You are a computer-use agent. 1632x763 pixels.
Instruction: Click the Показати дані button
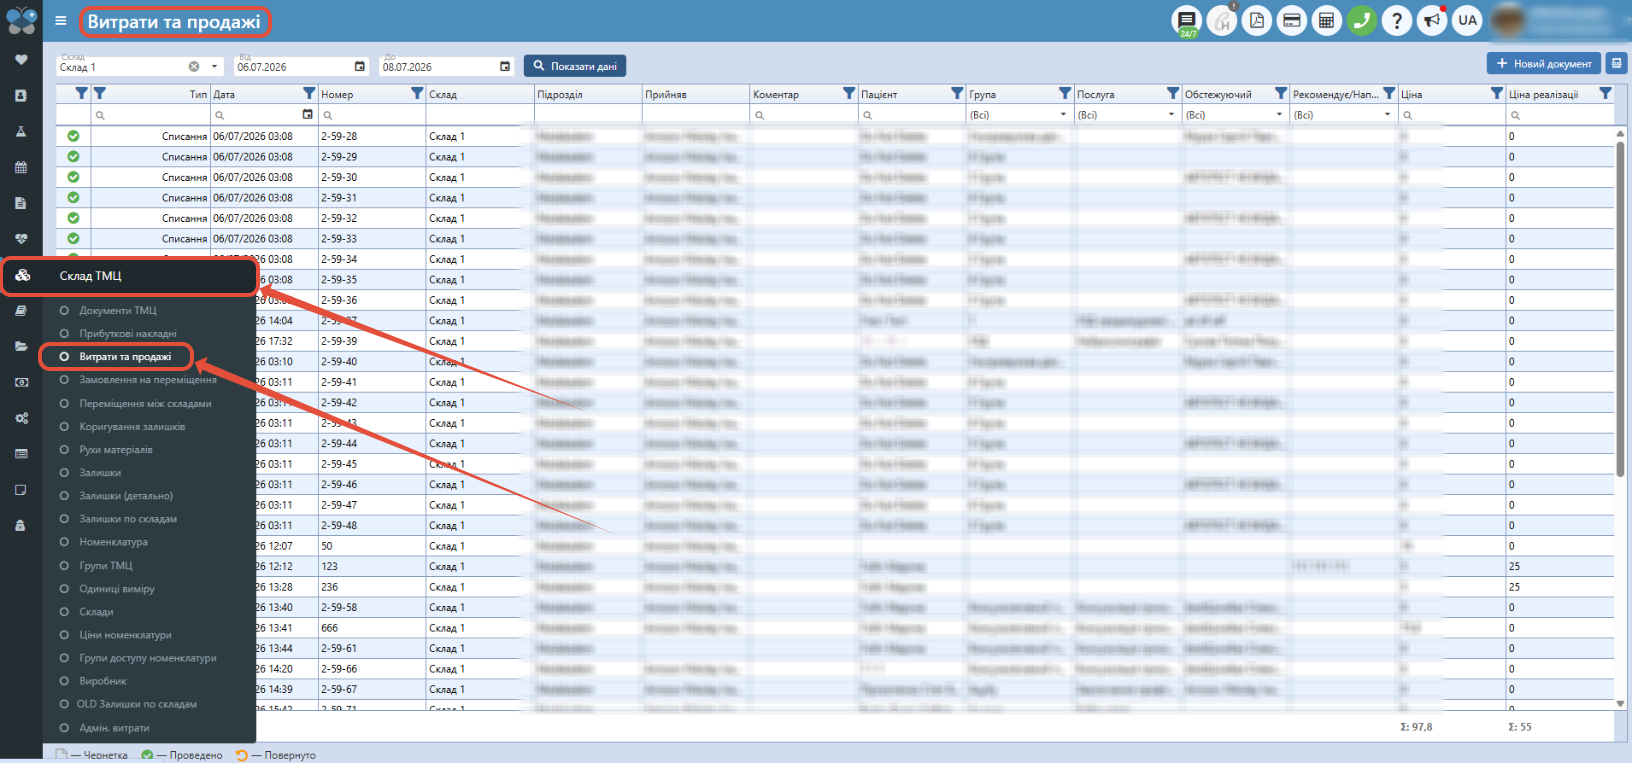point(575,66)
